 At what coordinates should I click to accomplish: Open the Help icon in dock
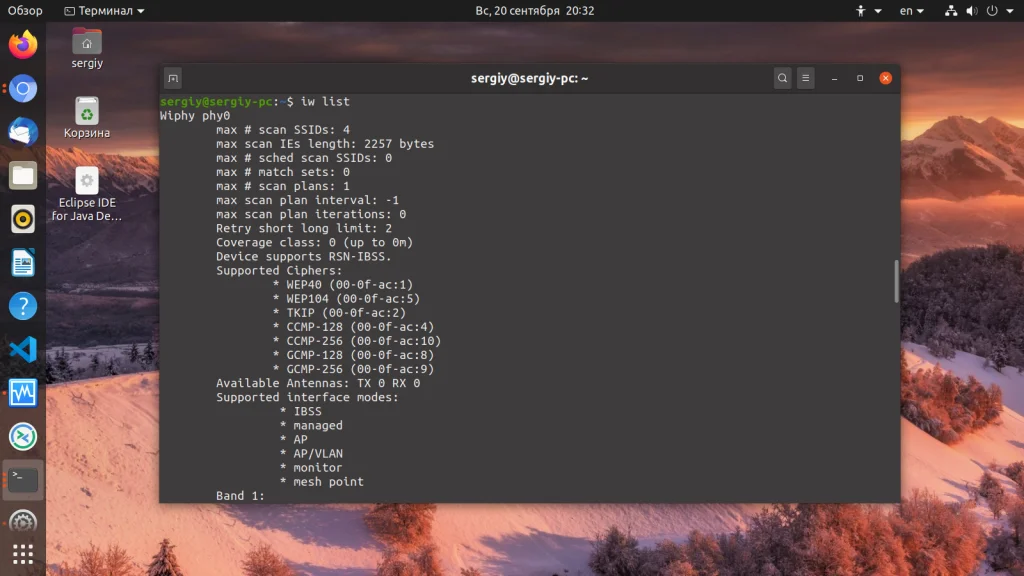tap(23, 306)
